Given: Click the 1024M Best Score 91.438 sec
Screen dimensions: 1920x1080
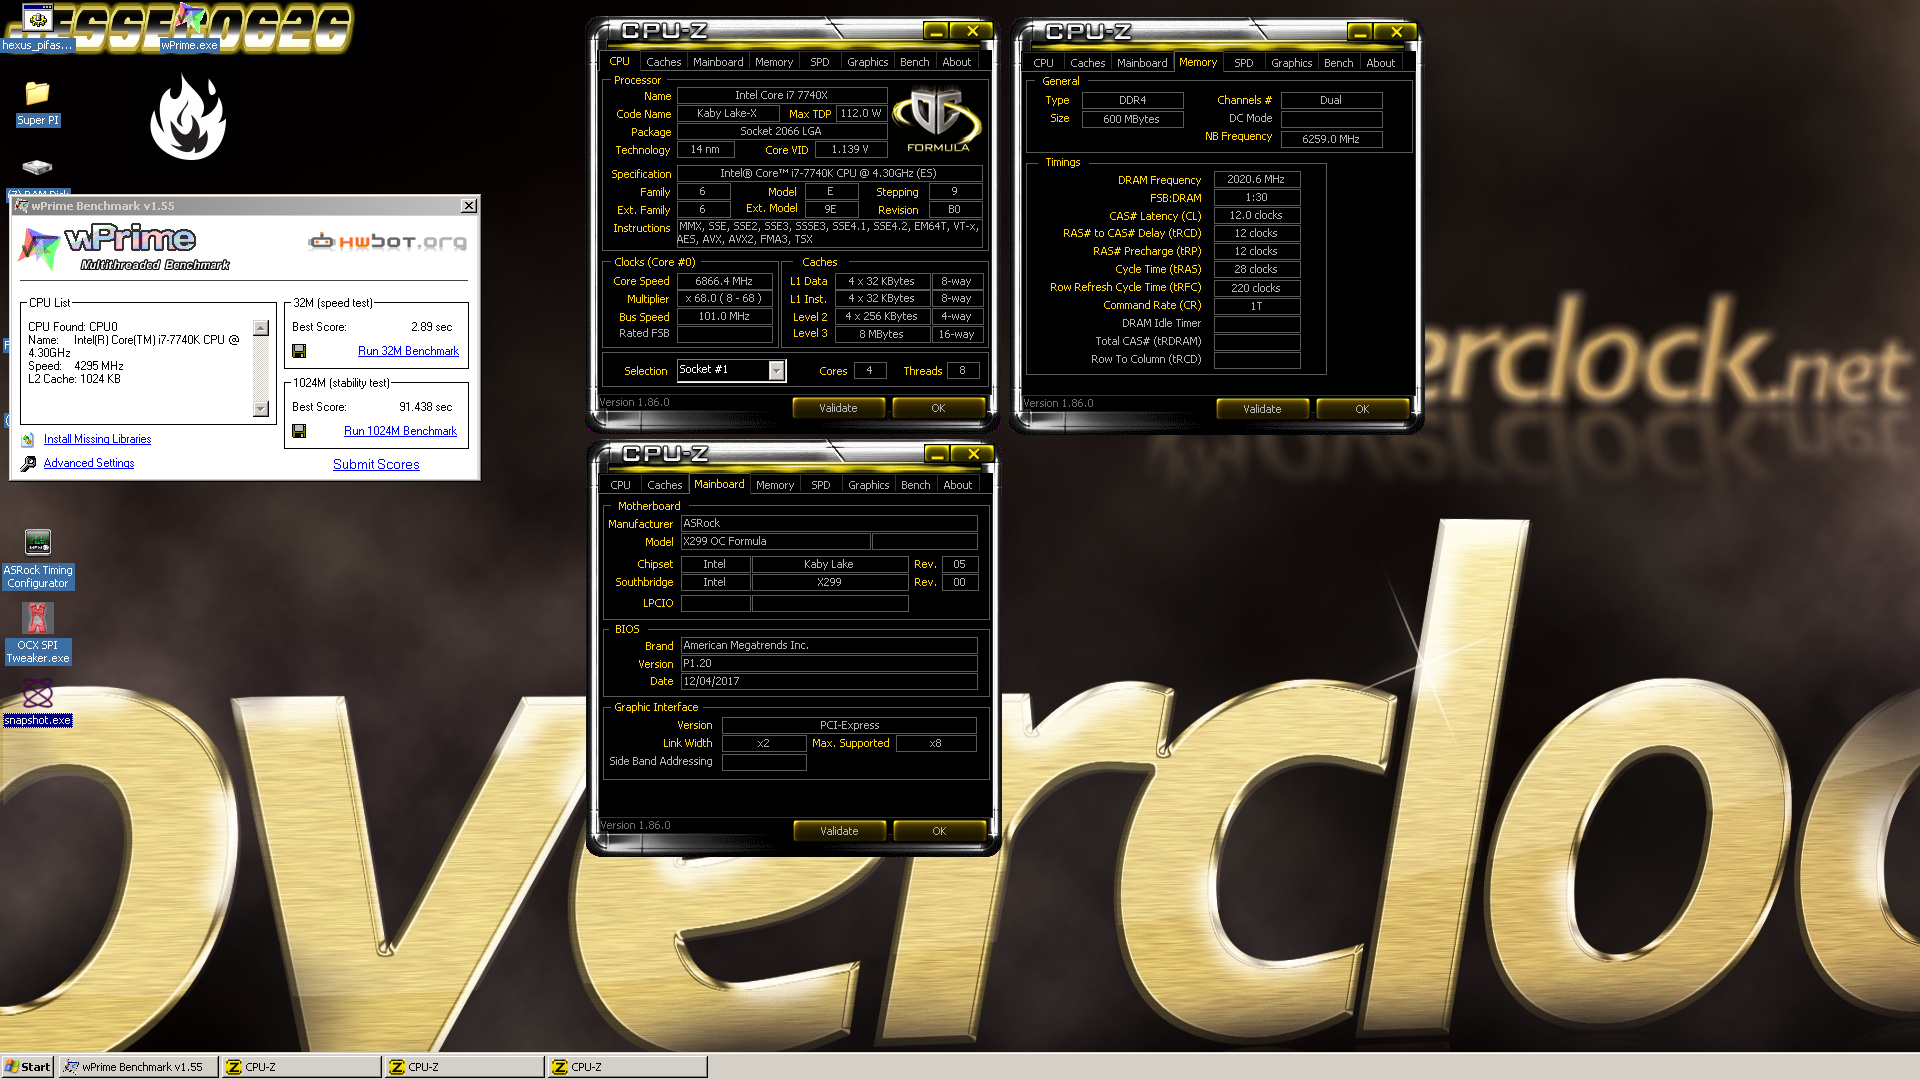Looking at the screenshot, I should 426,408.
